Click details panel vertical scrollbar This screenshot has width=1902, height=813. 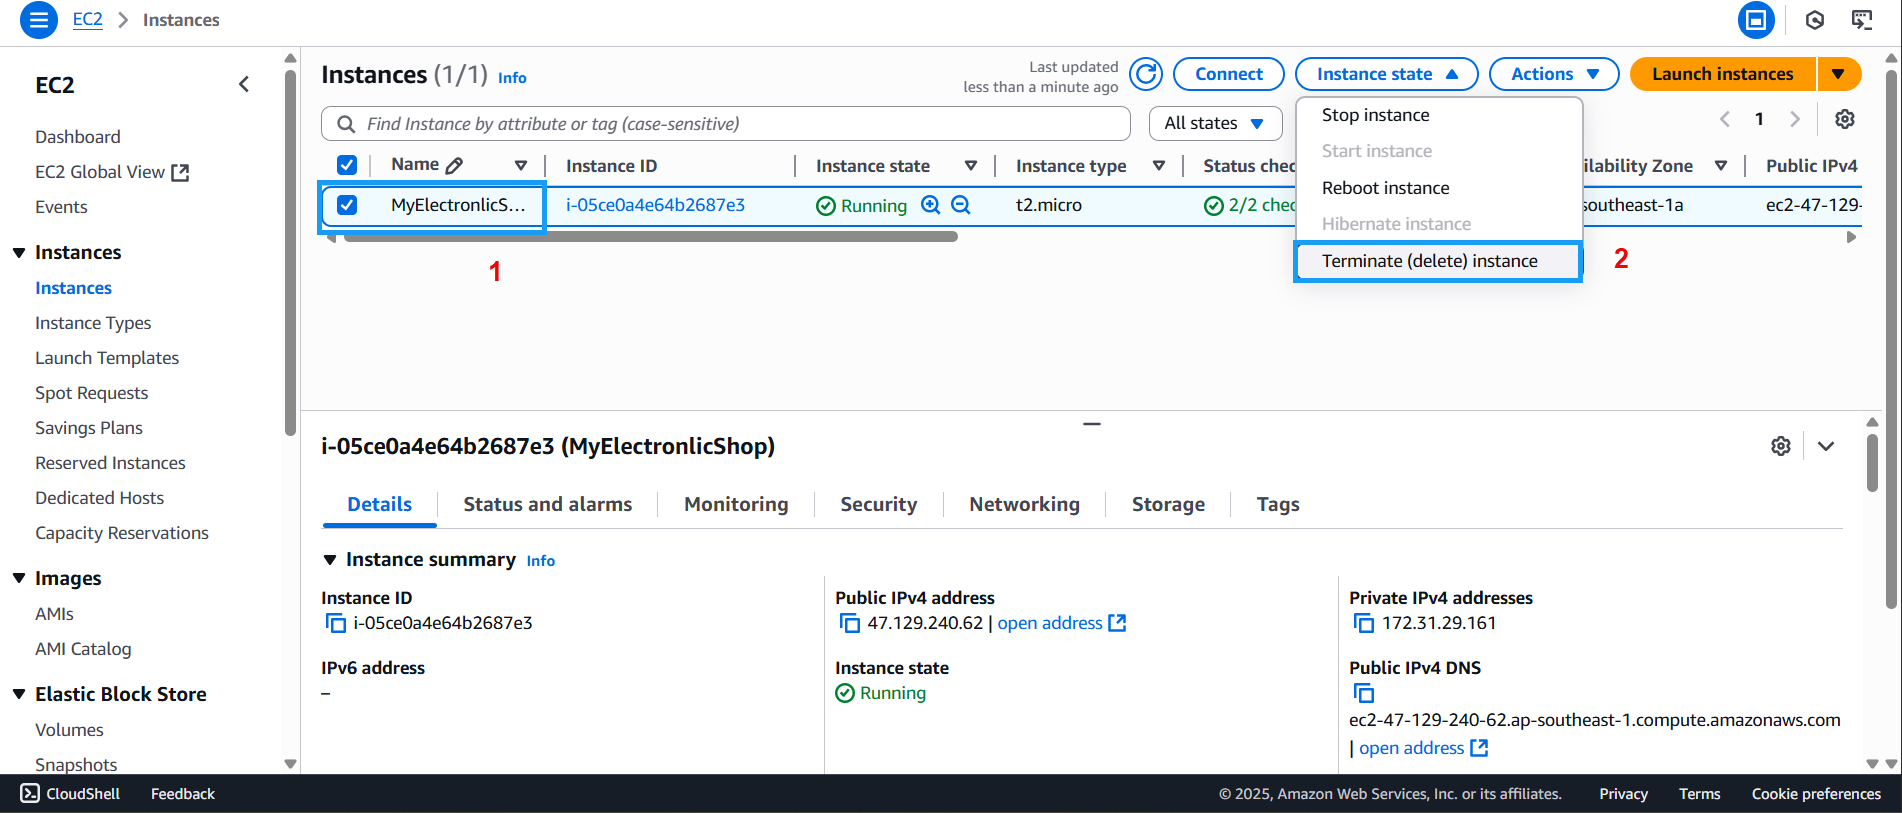pyautogui.click(x=1872, y=462)
